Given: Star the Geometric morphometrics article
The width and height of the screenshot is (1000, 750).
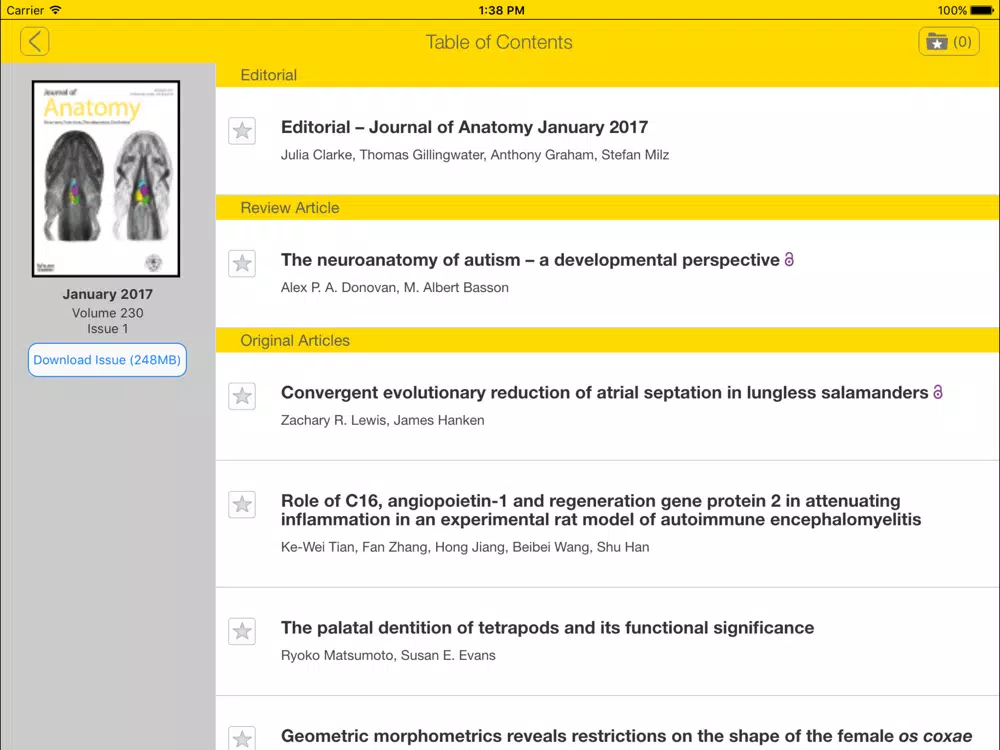Looking at the screenshot, I should 242,739.
